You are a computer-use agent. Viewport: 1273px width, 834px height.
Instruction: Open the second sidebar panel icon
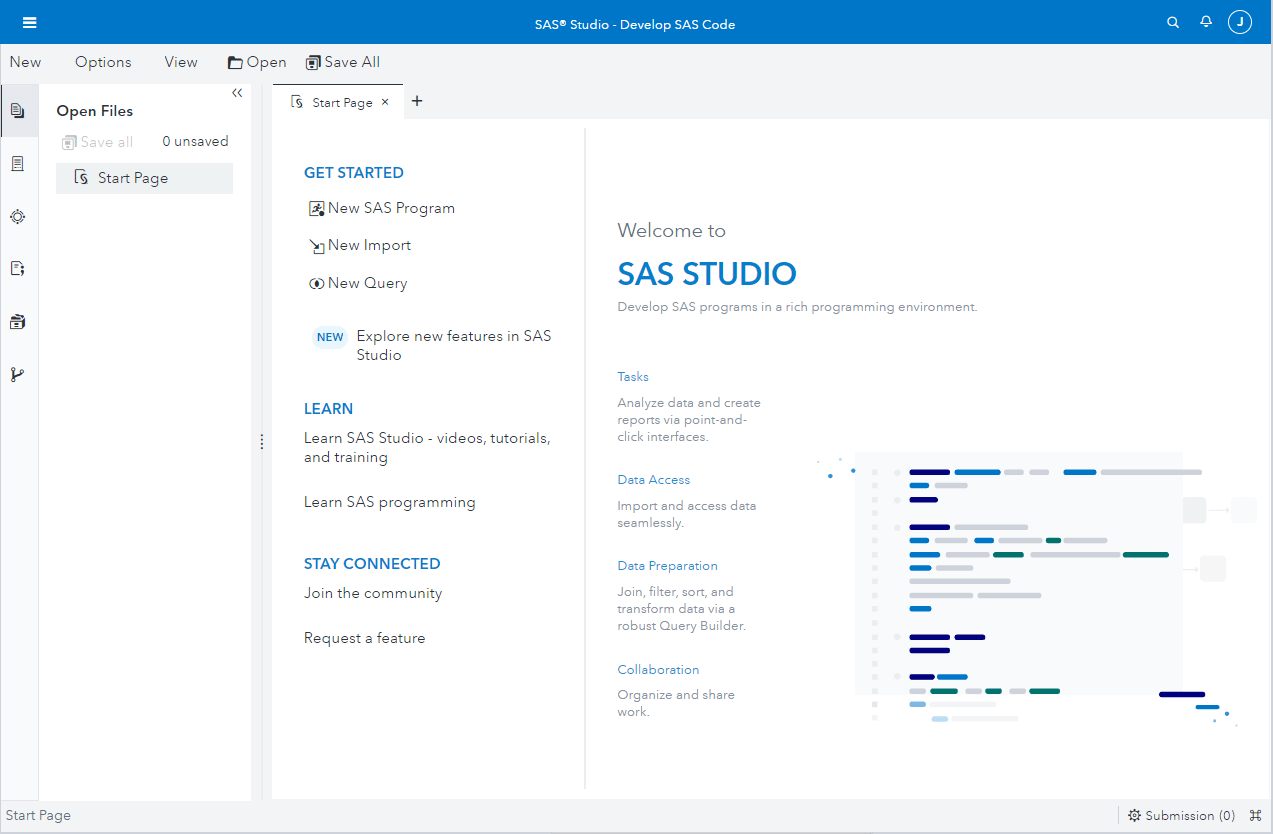18,164
